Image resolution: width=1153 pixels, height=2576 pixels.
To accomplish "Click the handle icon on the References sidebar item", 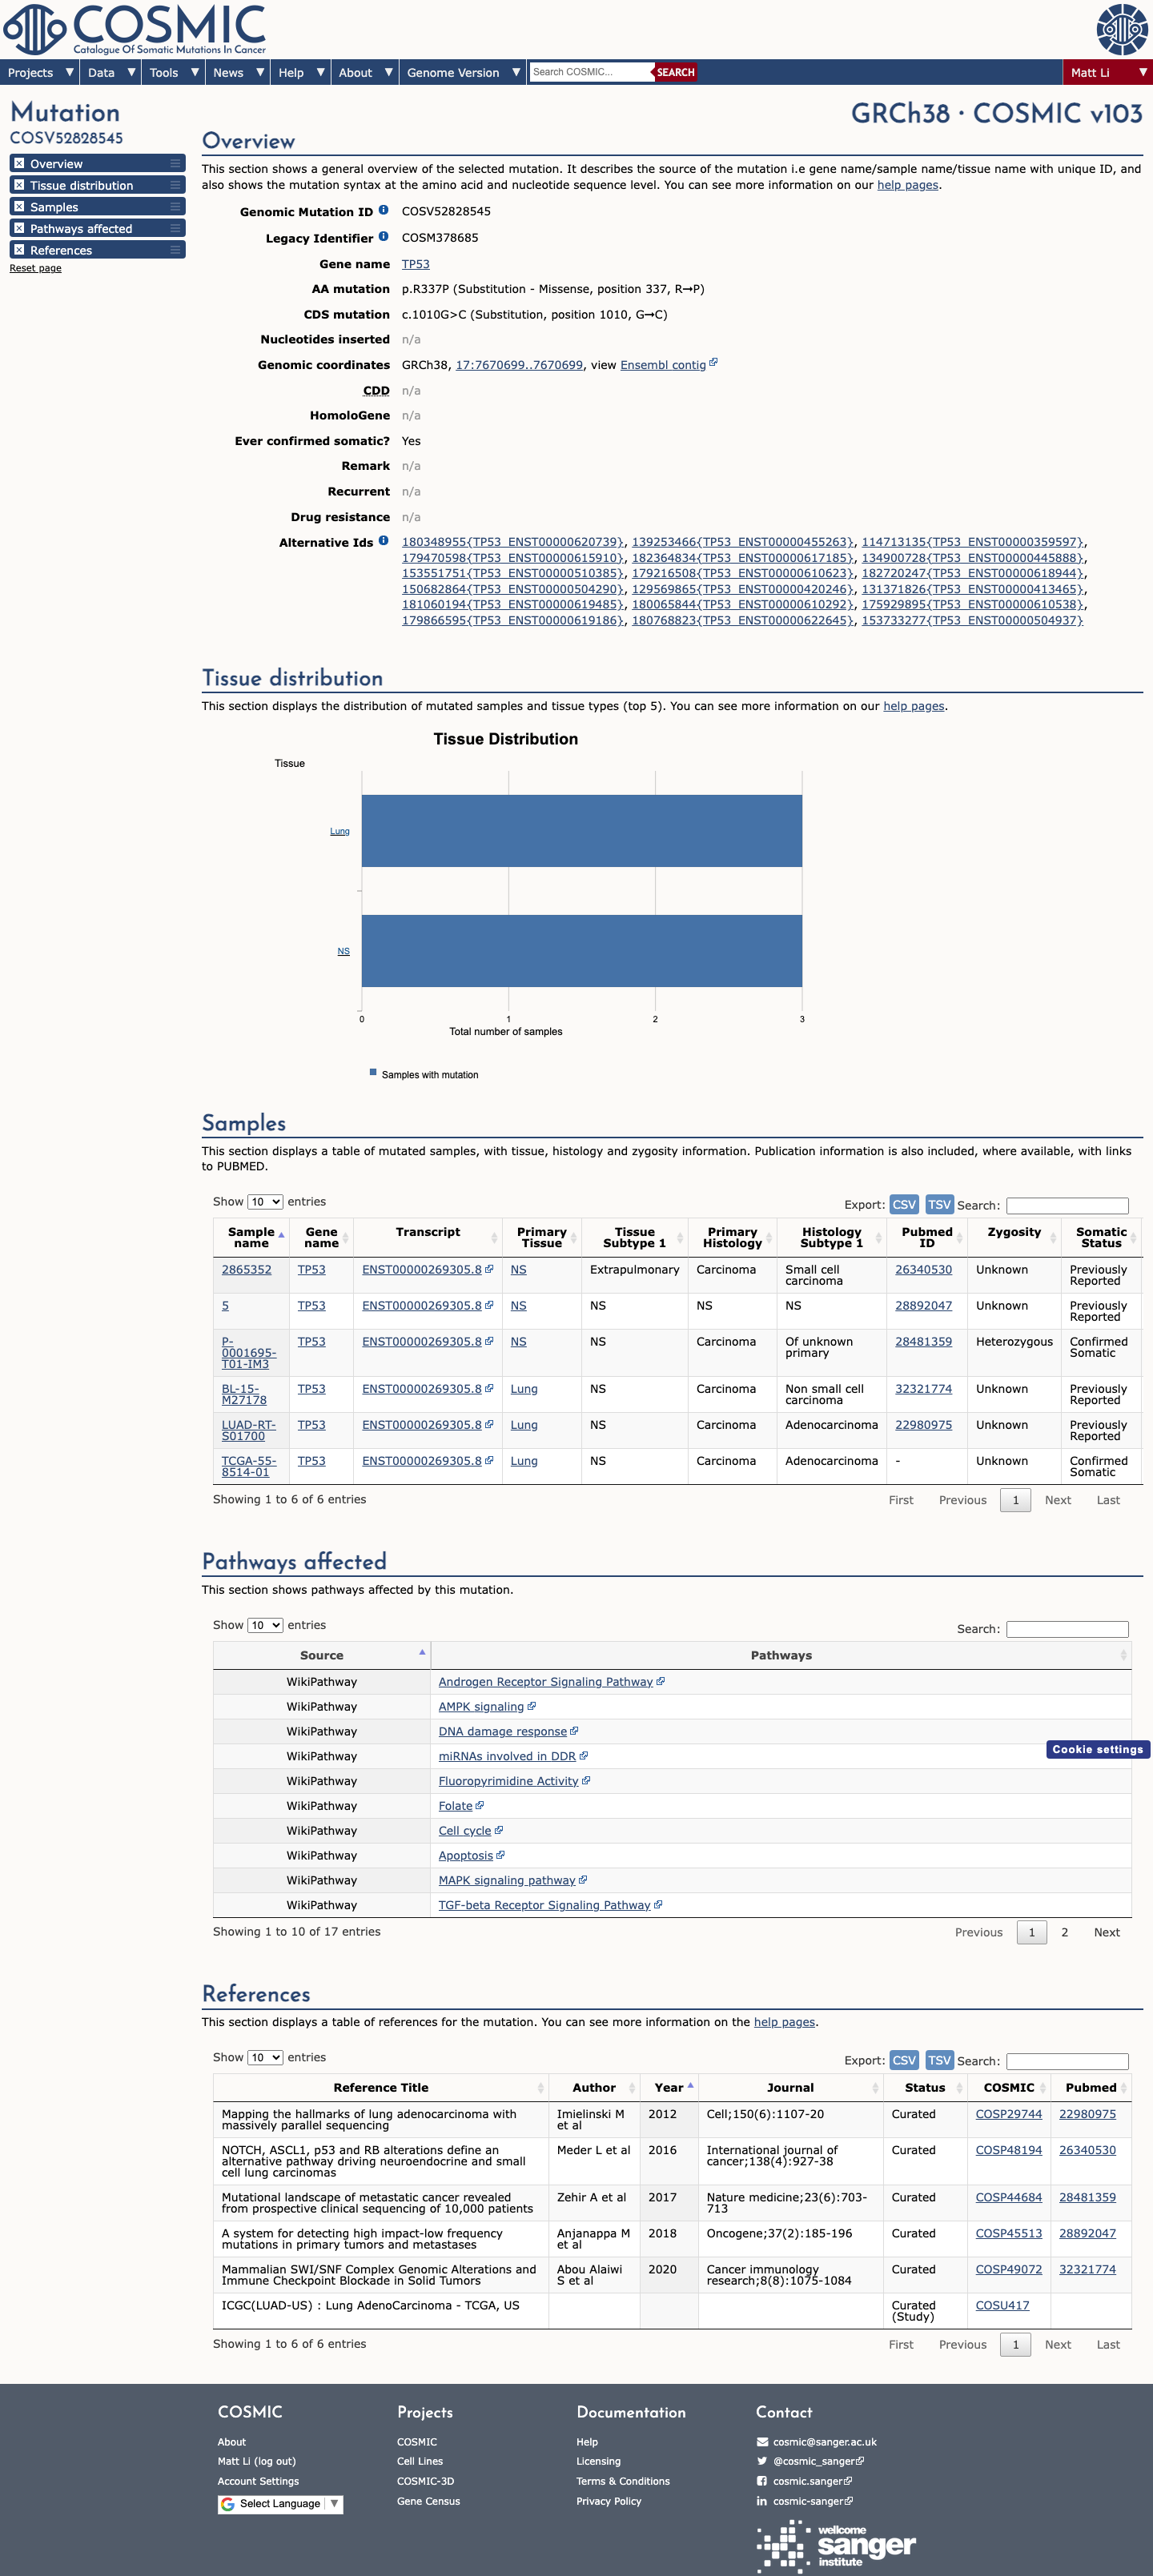I will click(176, 250).
